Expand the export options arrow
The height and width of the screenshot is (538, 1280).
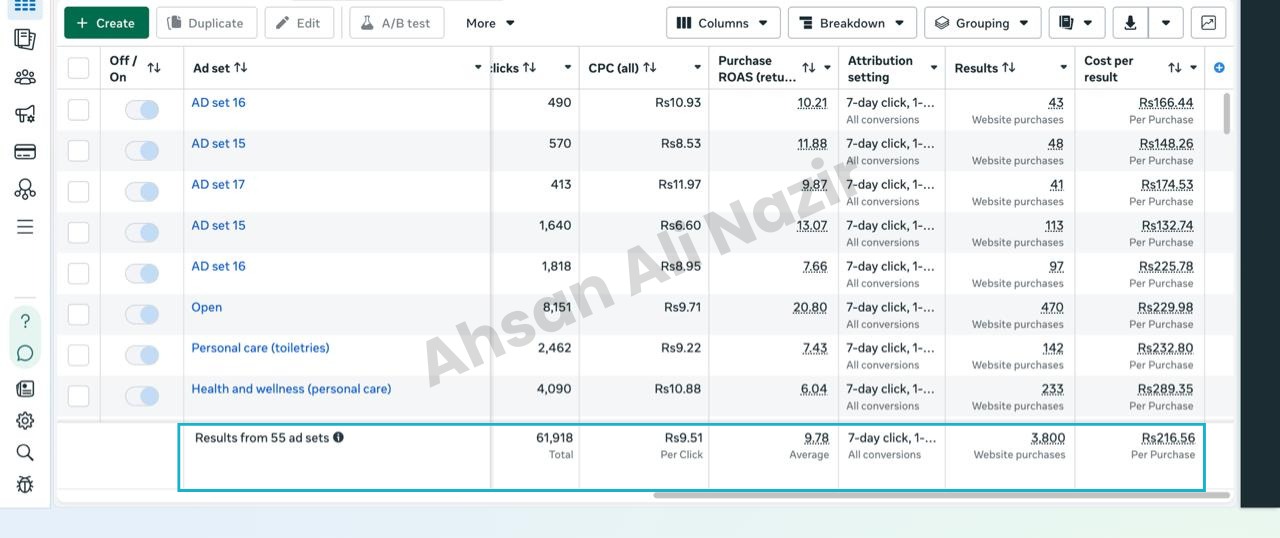point(1166,23)
